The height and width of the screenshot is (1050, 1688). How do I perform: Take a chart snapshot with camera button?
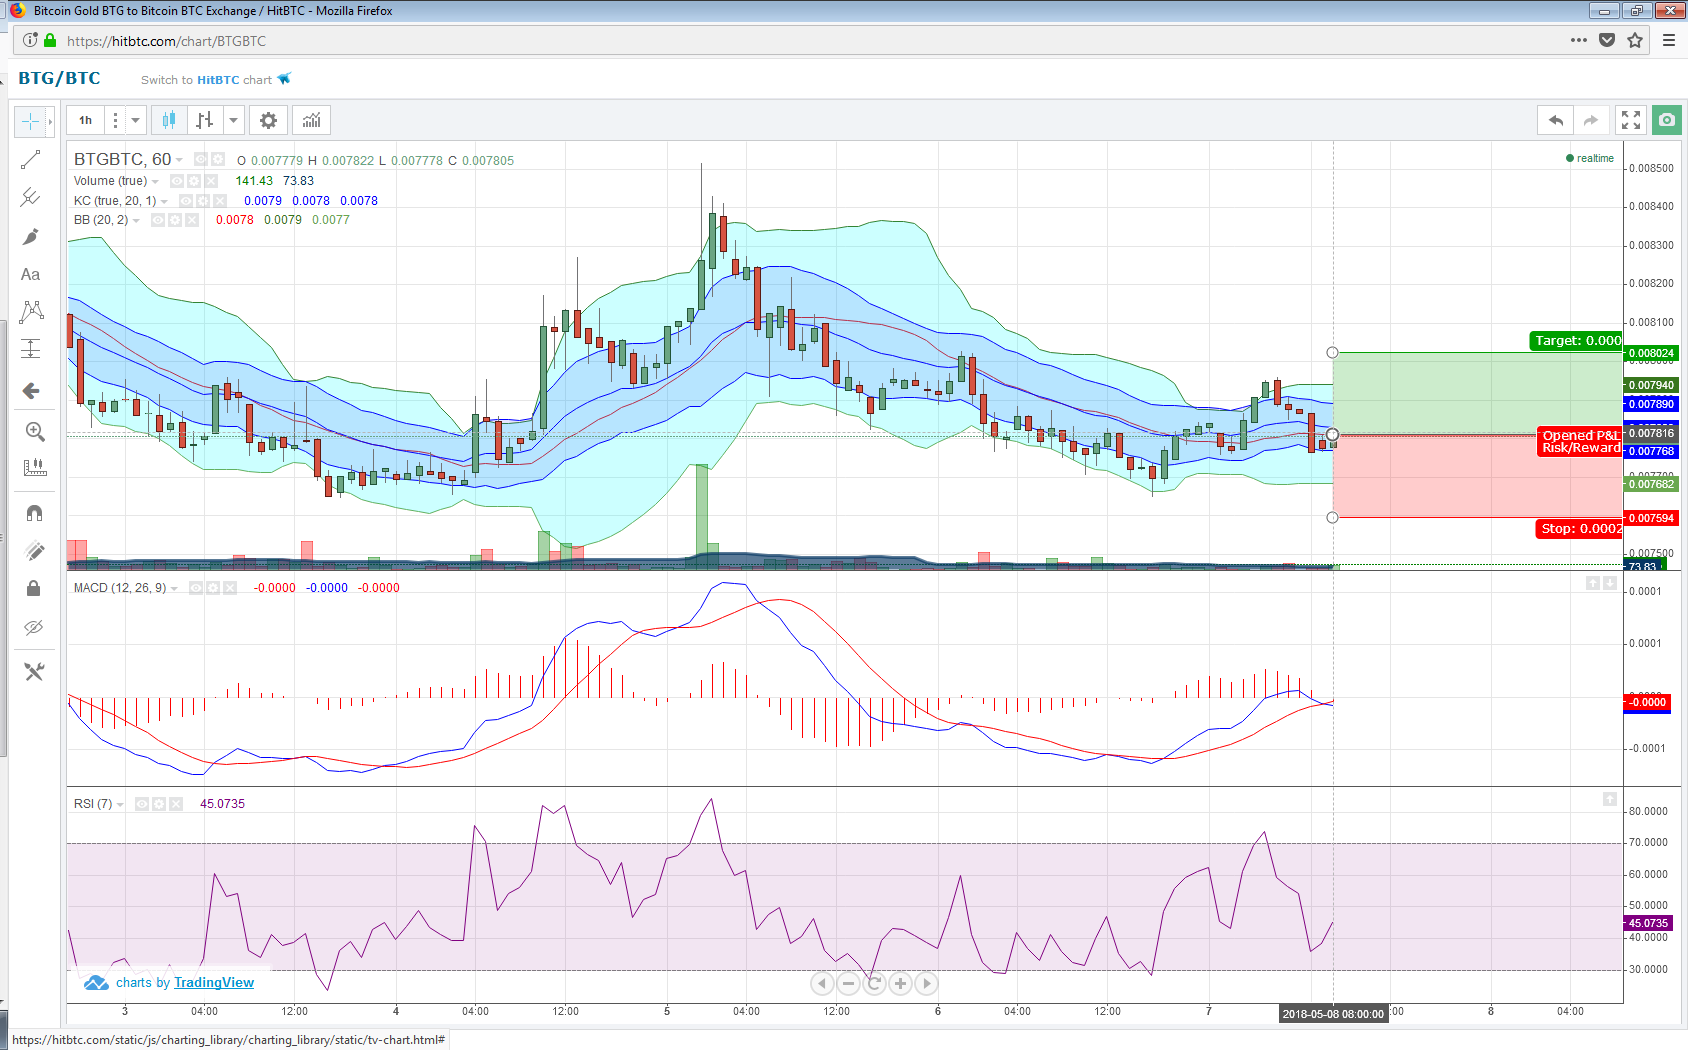tap(1667, 121)
